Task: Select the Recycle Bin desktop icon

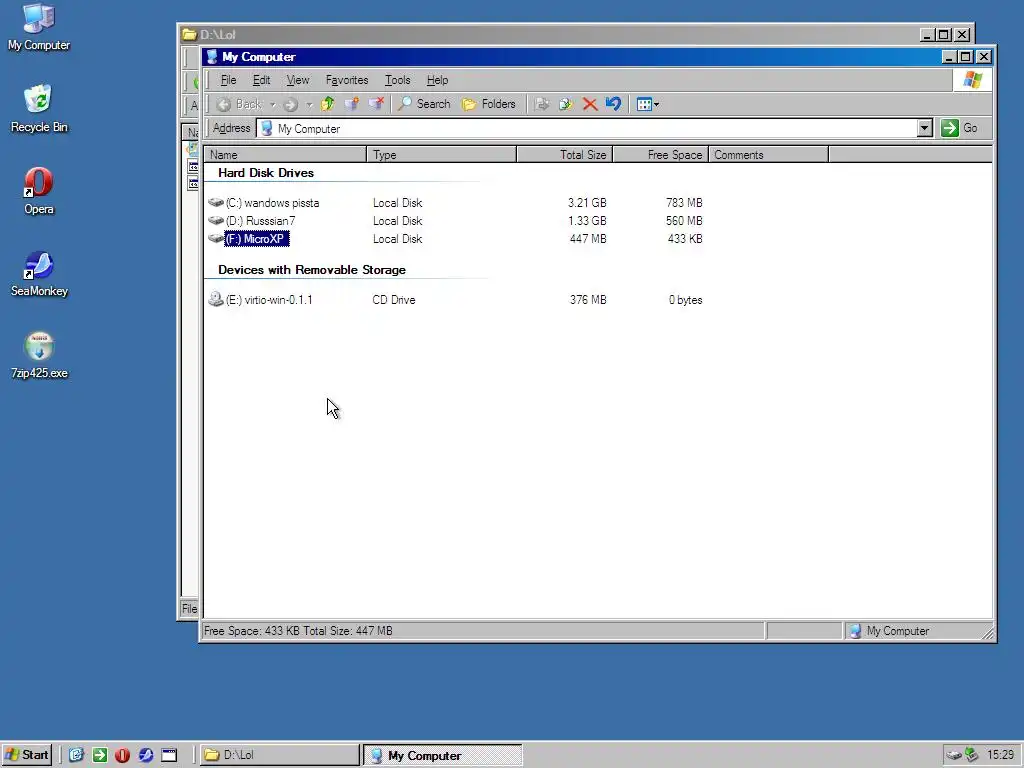Action: [x=39, y=109]
